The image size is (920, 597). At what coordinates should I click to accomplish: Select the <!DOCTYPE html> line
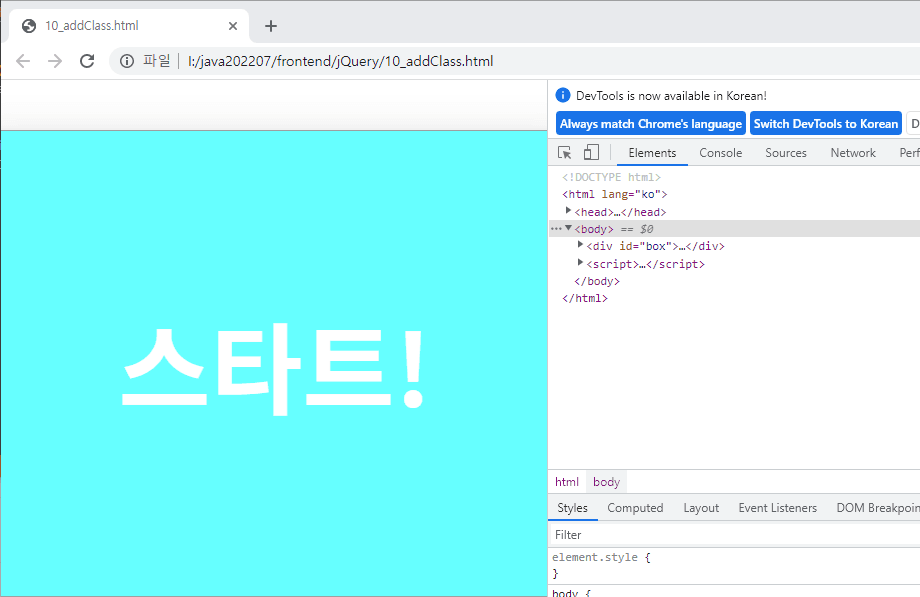(x=611, y=177)
